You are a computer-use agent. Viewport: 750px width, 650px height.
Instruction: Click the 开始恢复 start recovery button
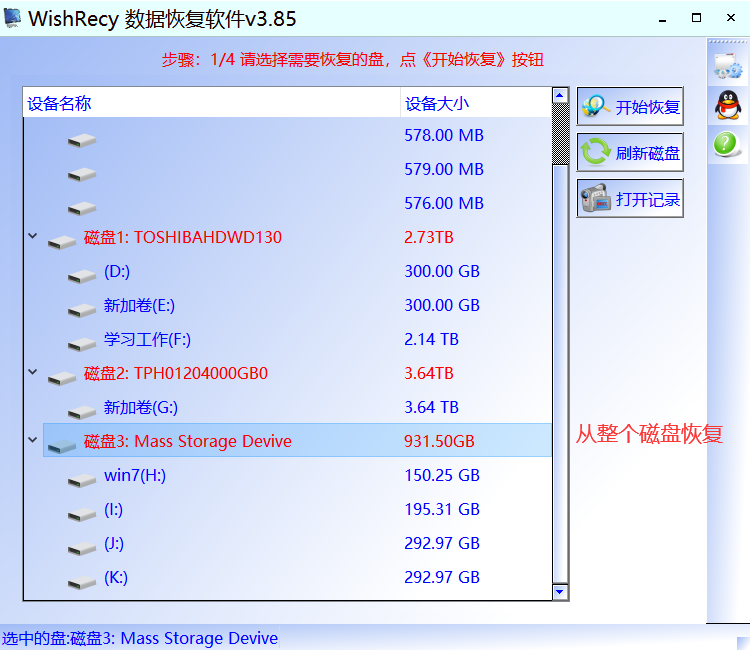[x=630, y=106]
